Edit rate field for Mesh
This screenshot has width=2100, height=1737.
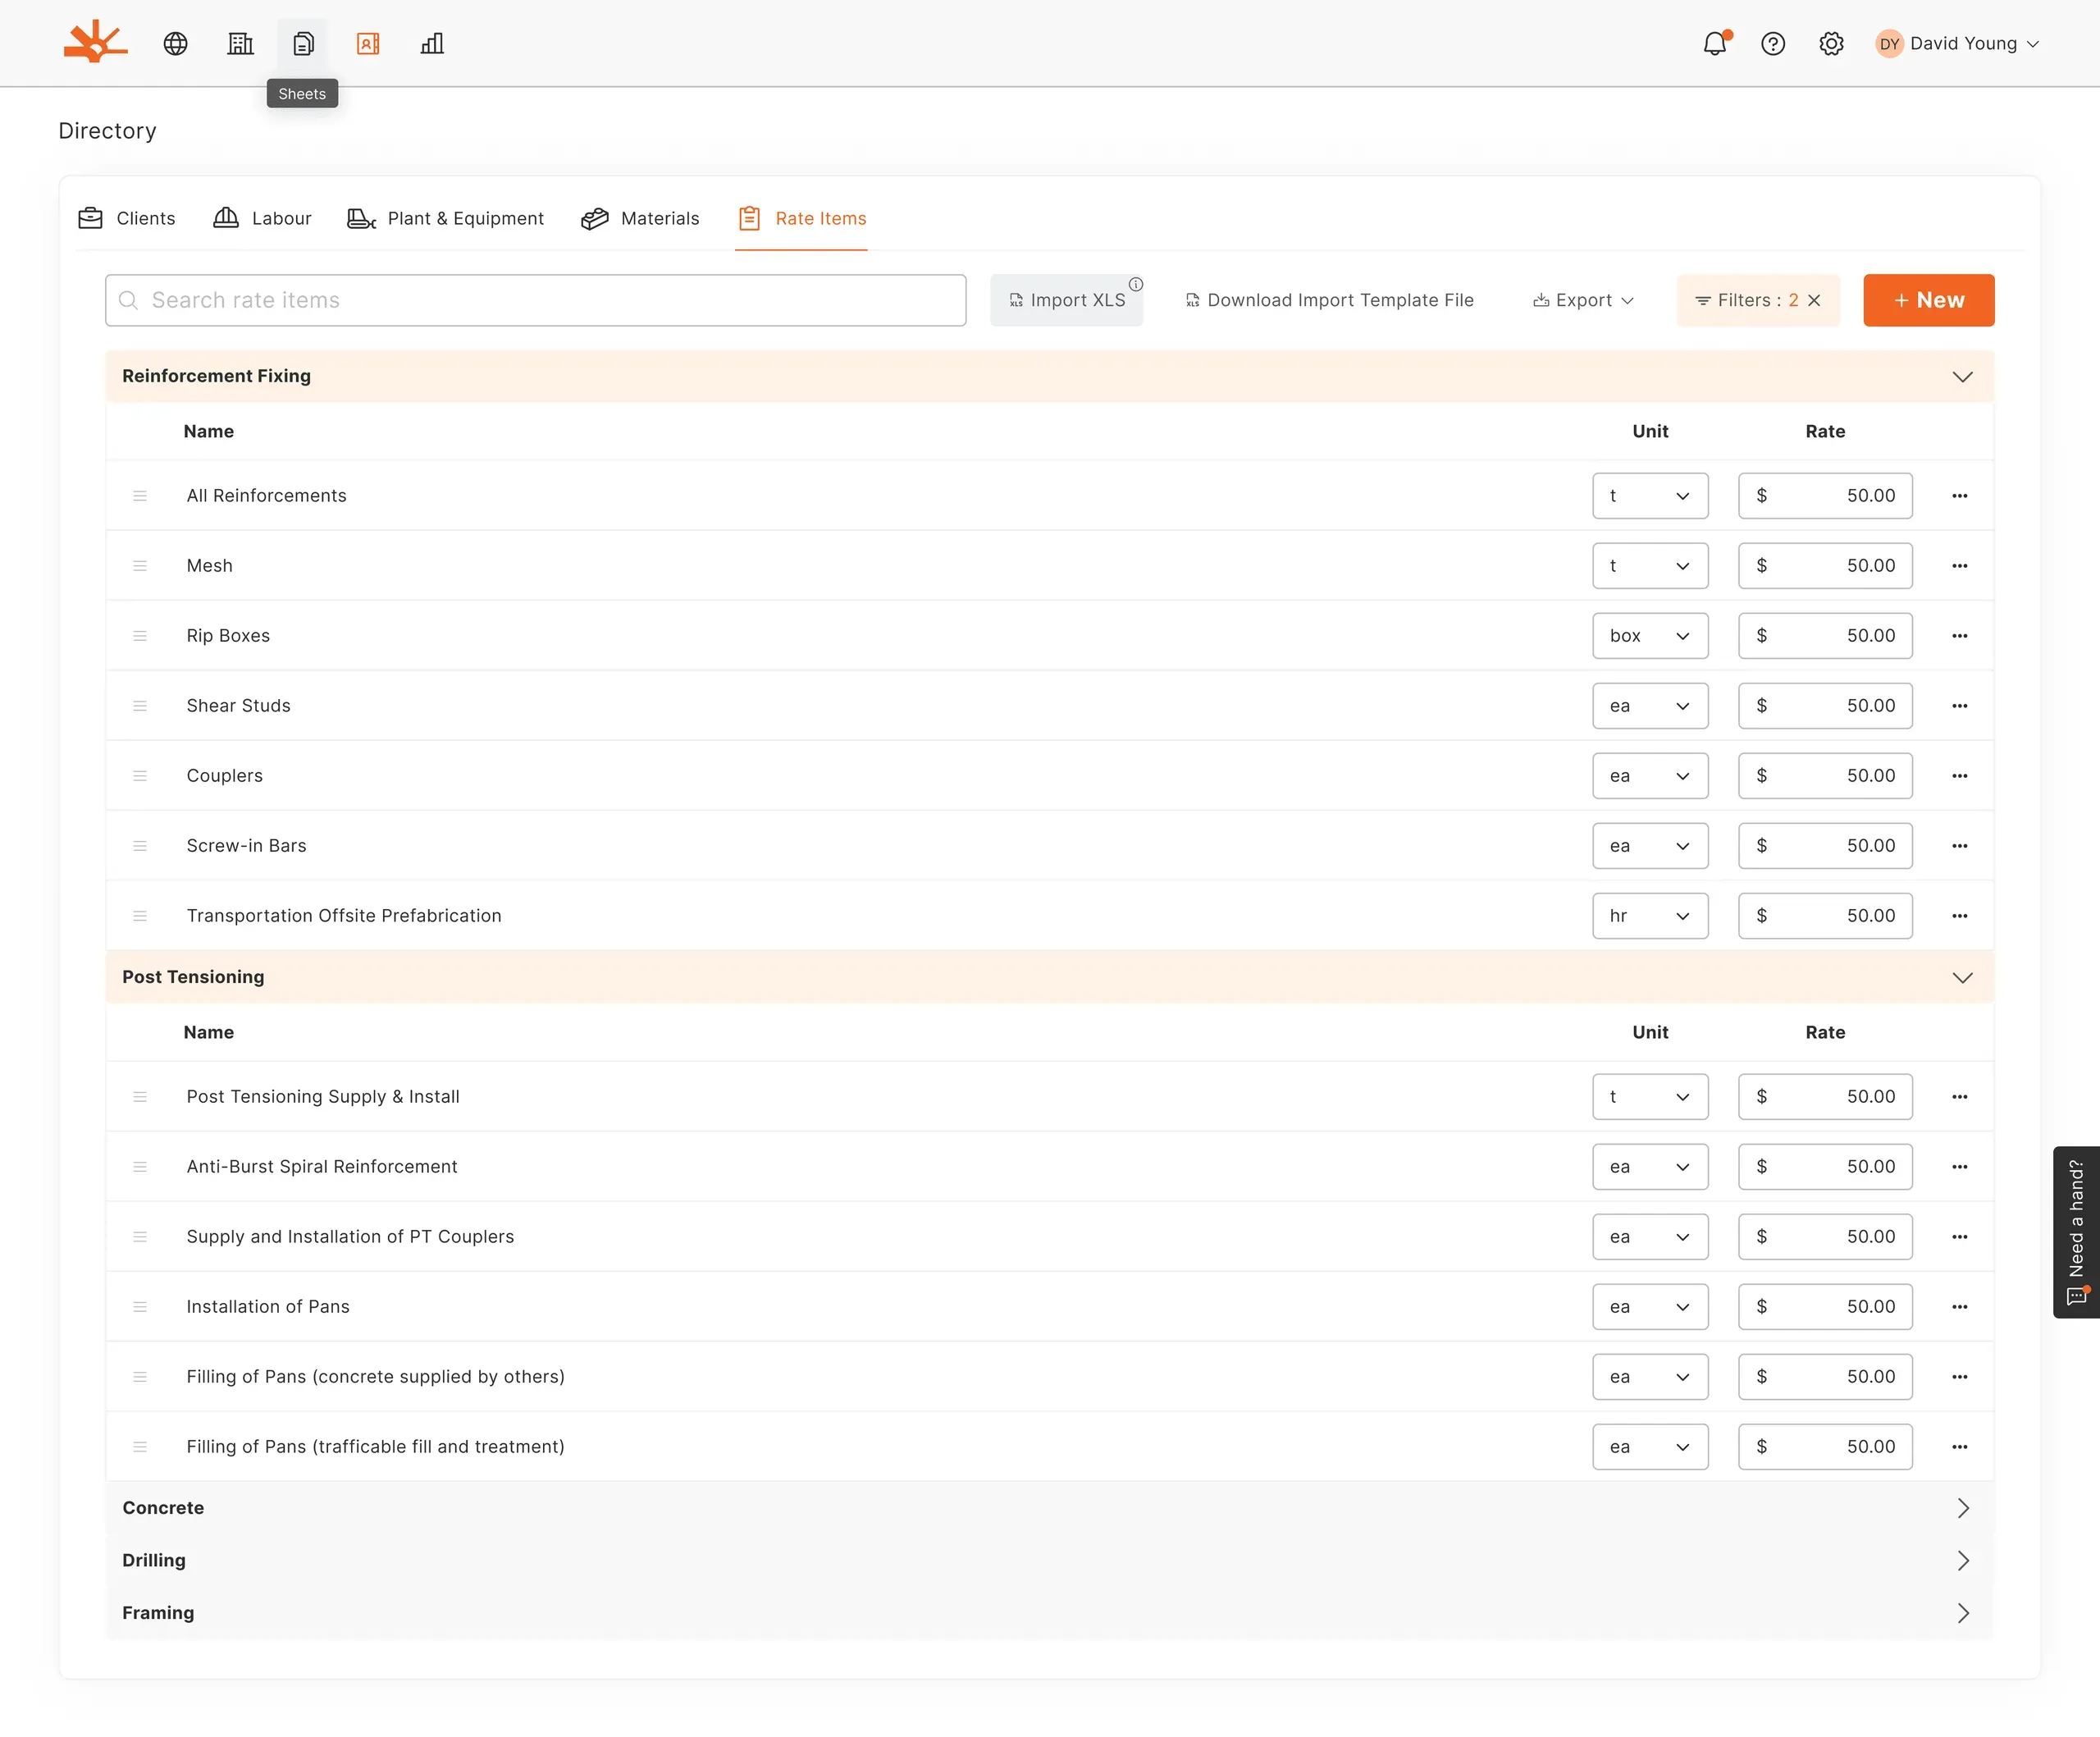click(1825, 566)
